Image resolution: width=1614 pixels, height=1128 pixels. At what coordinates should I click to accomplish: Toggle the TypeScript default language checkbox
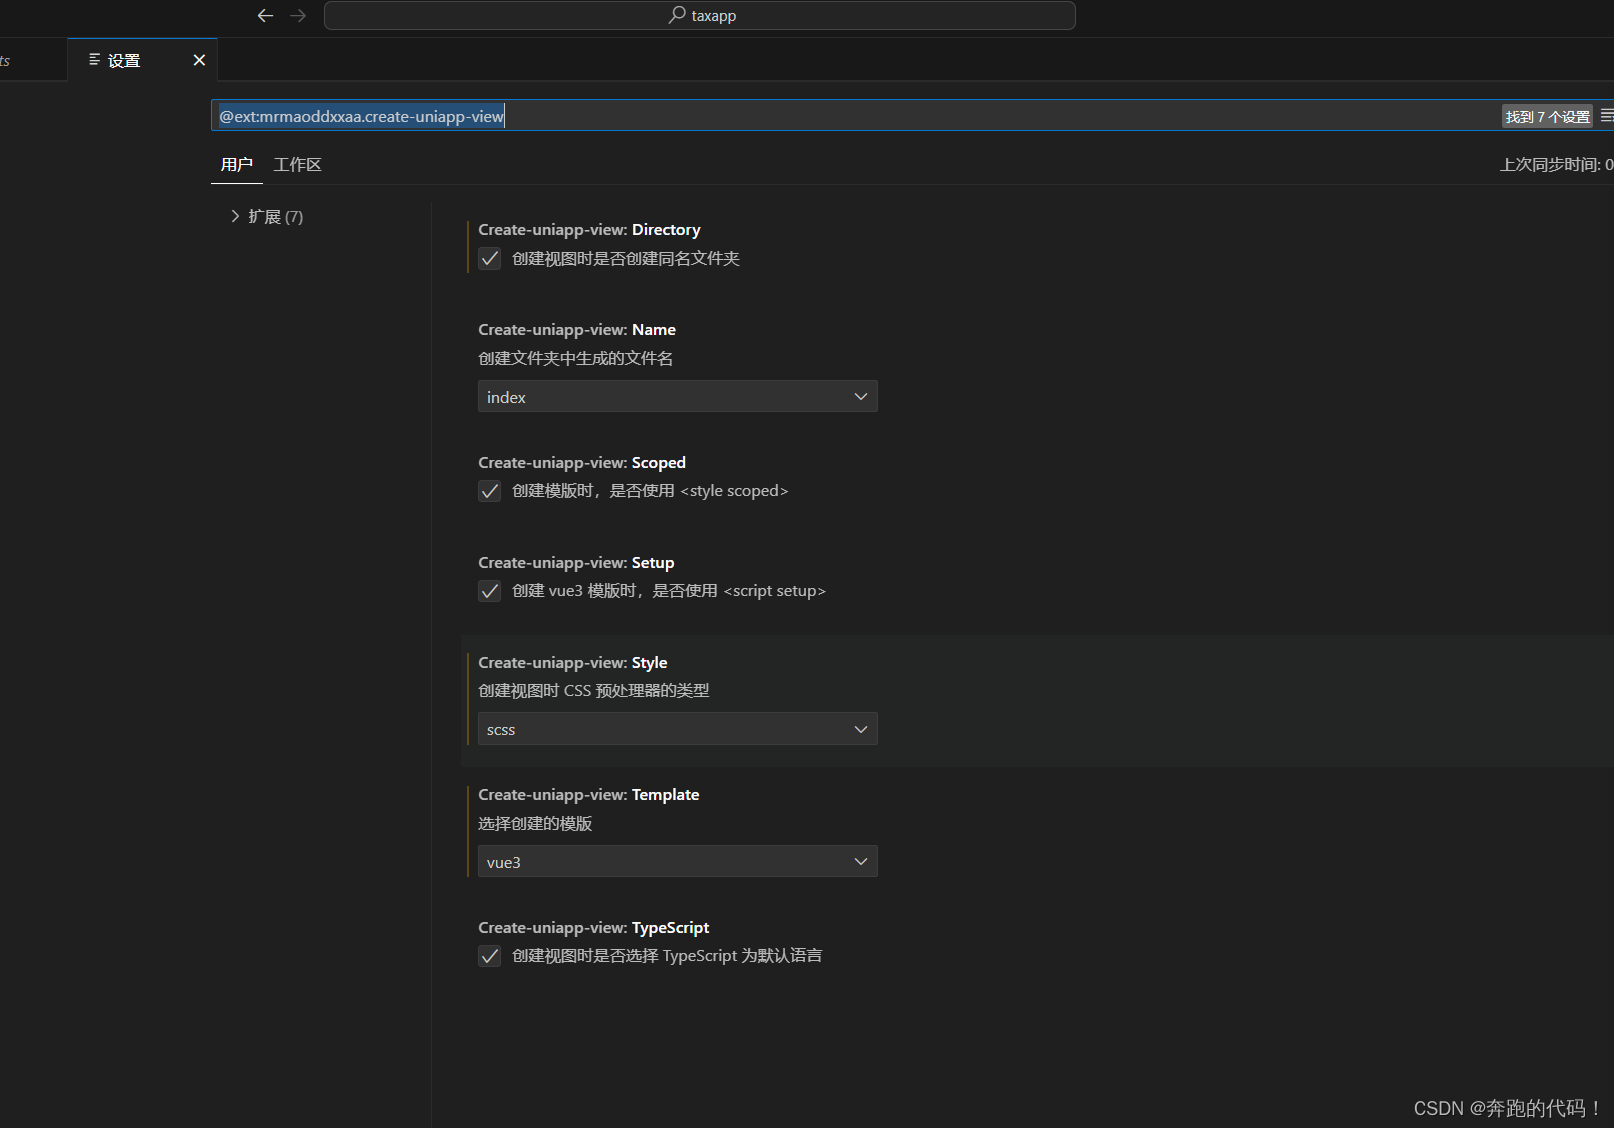pyautogui.click(x=490, y=956)
